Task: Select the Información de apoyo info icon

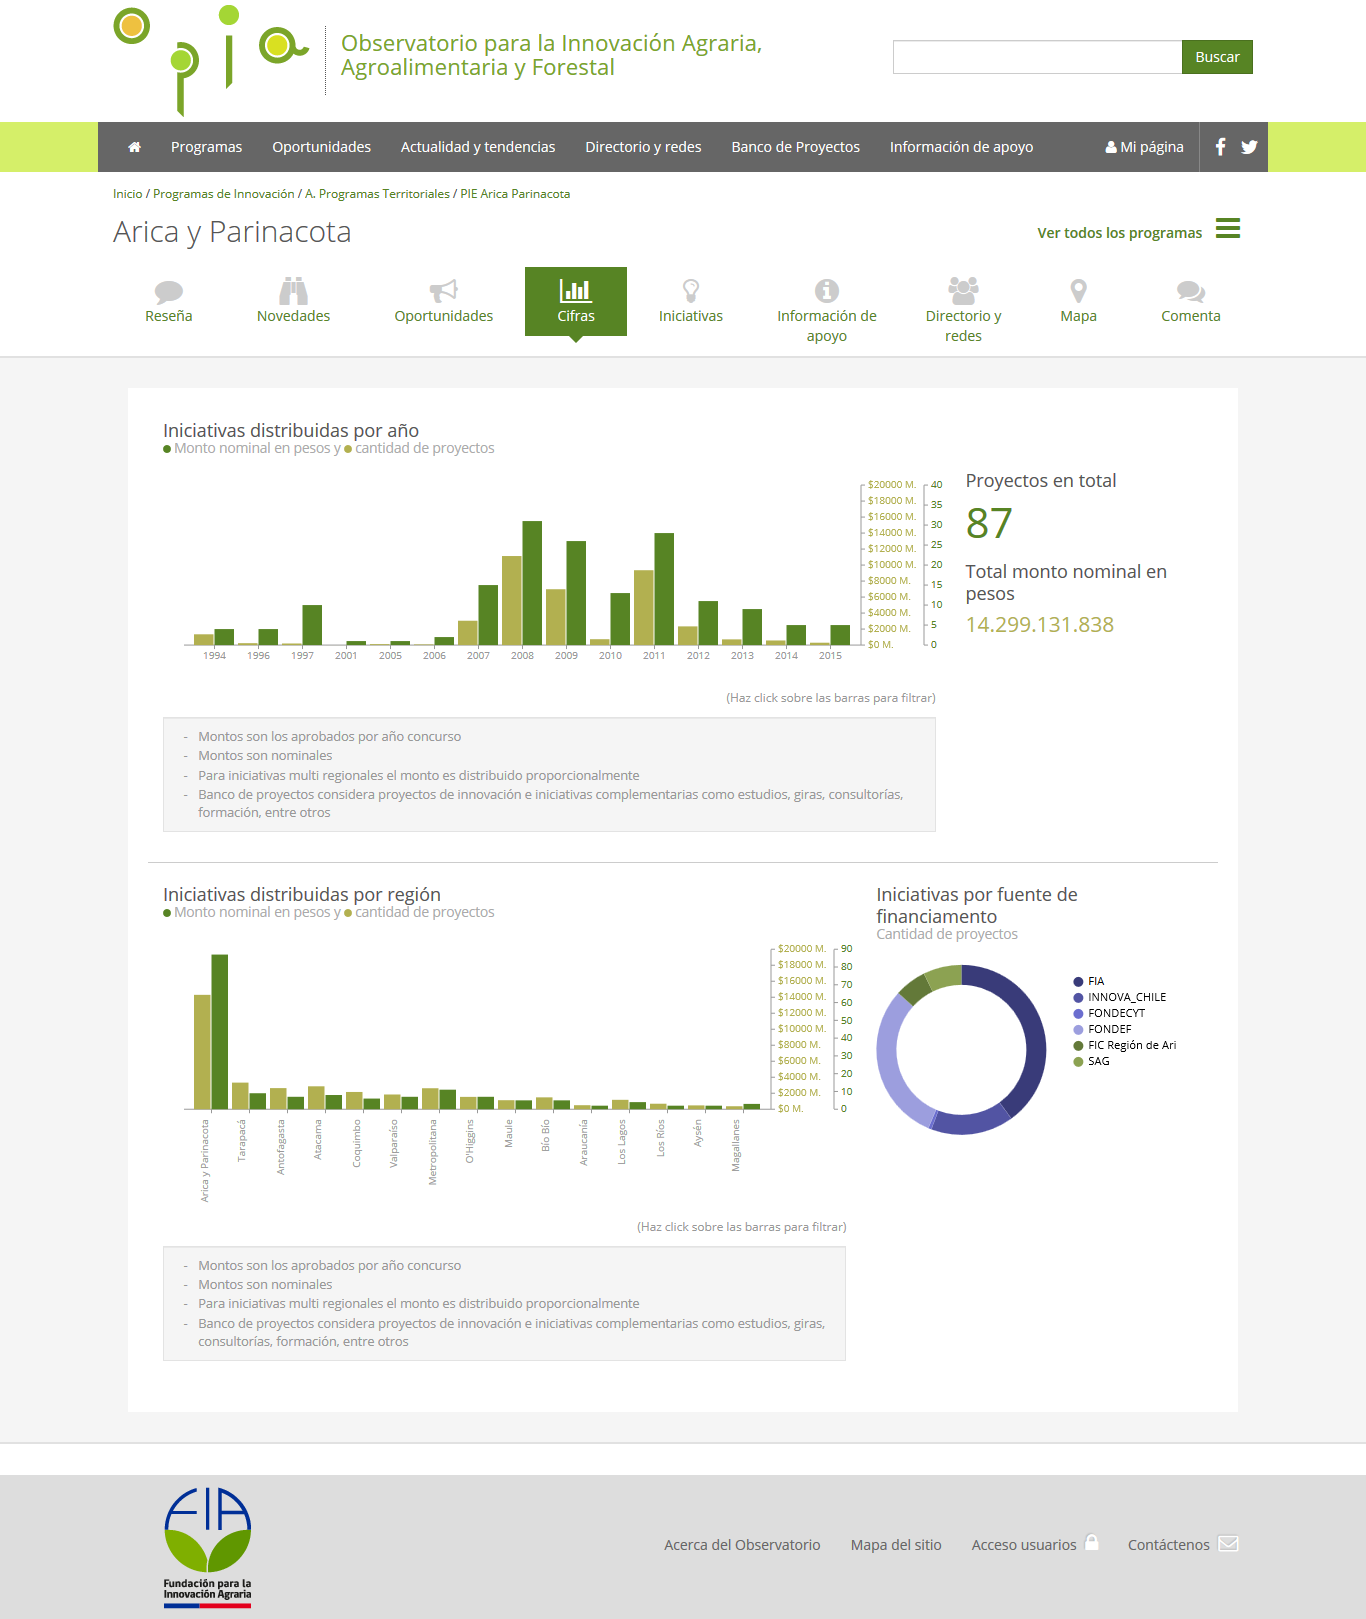Action: [827, 291]
